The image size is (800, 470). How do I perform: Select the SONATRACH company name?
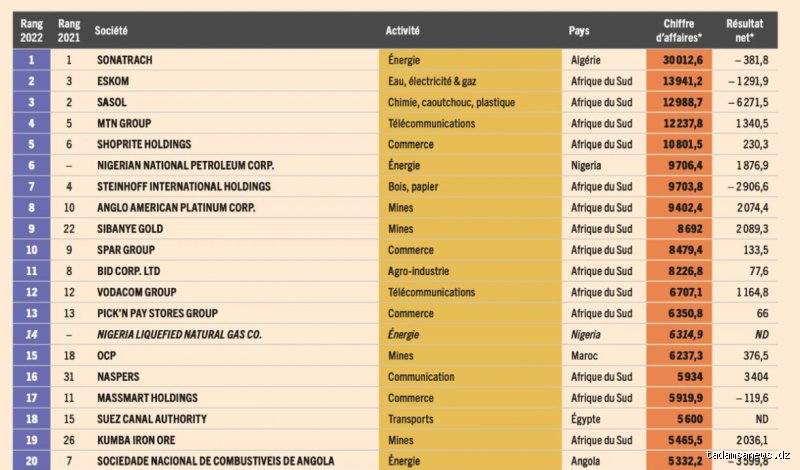pyautogui.click(x=124, y=60)
